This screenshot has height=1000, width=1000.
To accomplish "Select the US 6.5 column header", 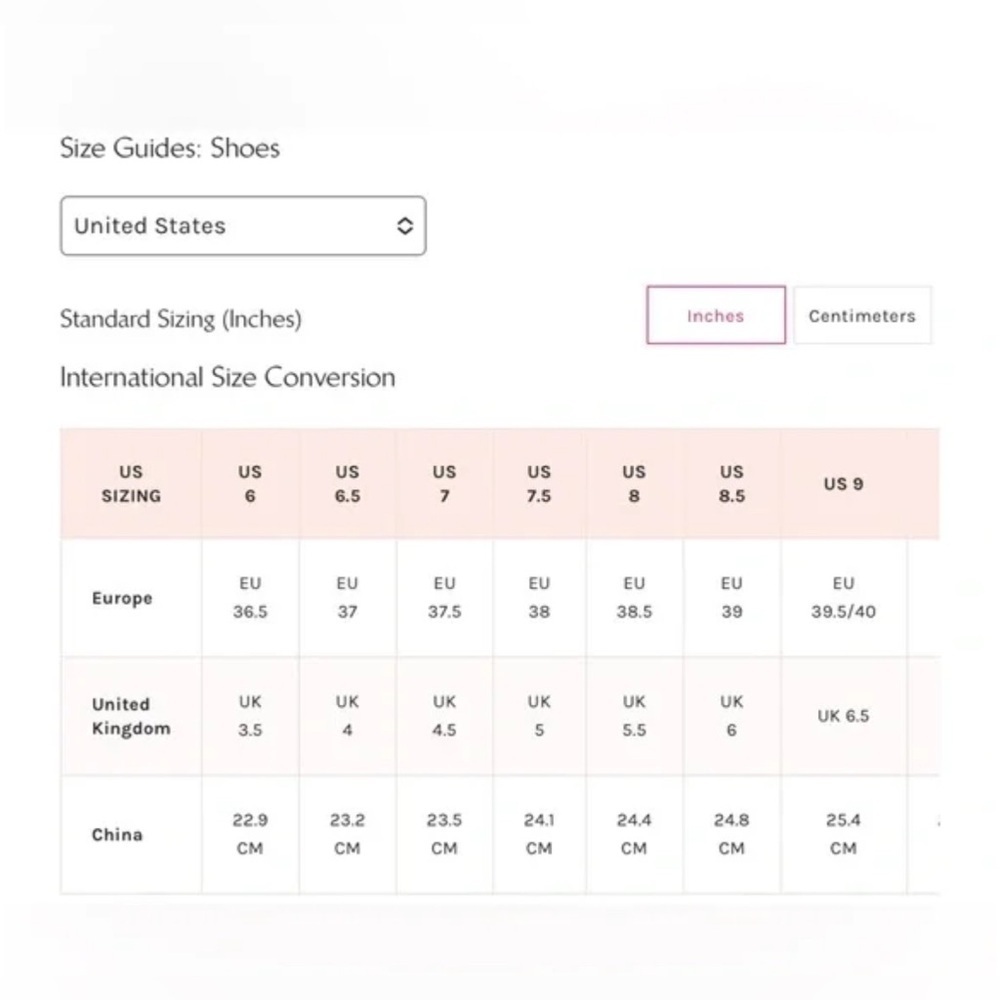I will coord(348,484).
